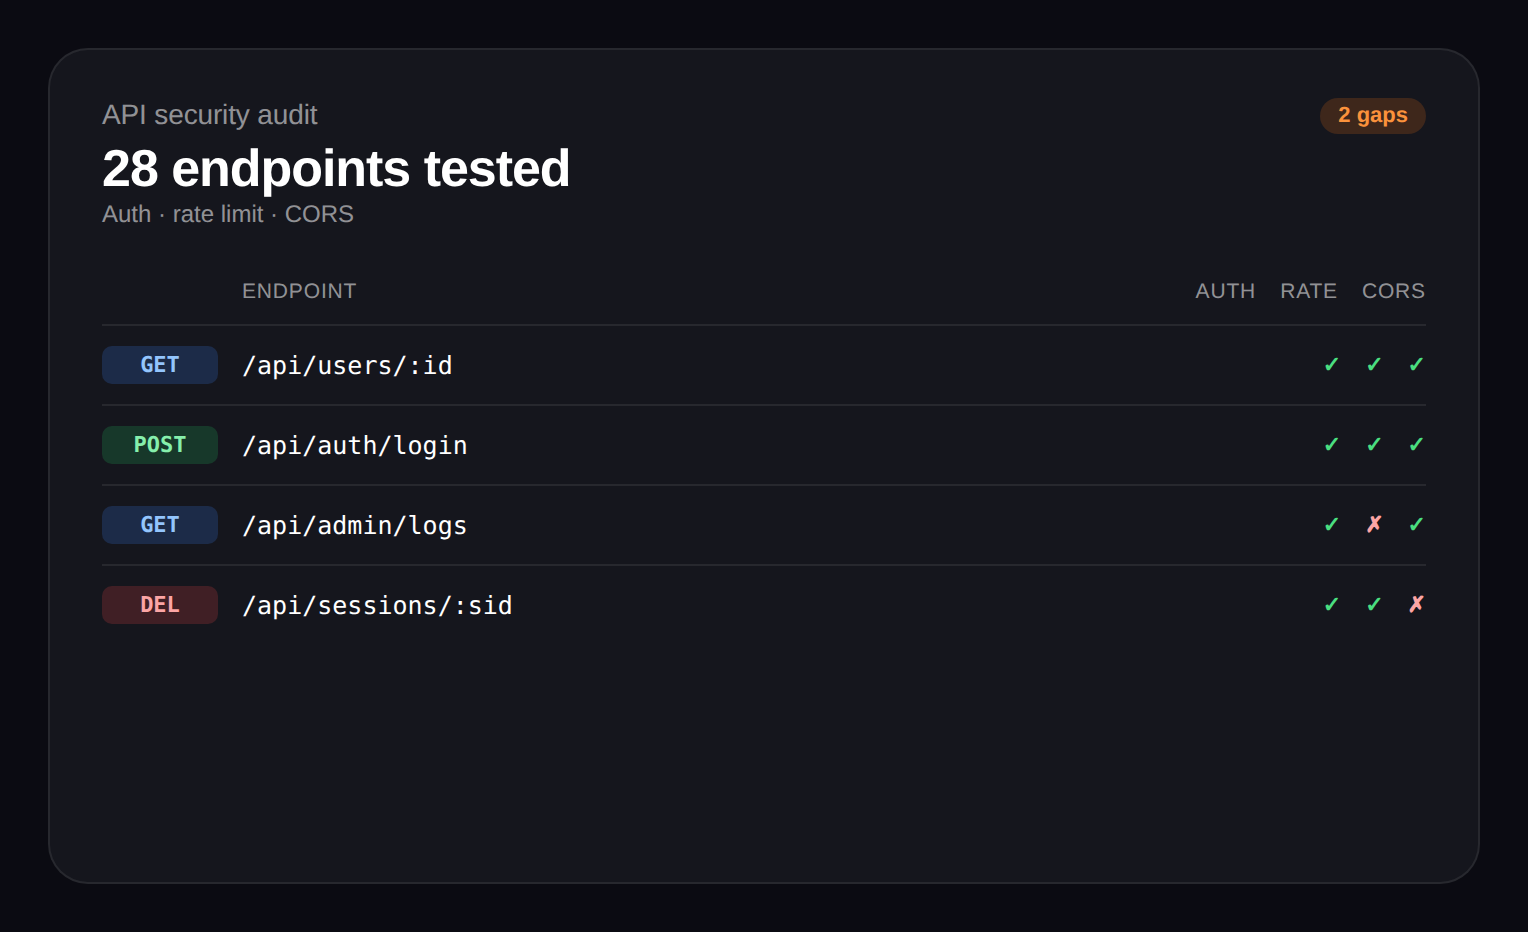Click the auth checkmark for /api/users/:id
The image size is (1528, 932).
[x=1331, y=365]
